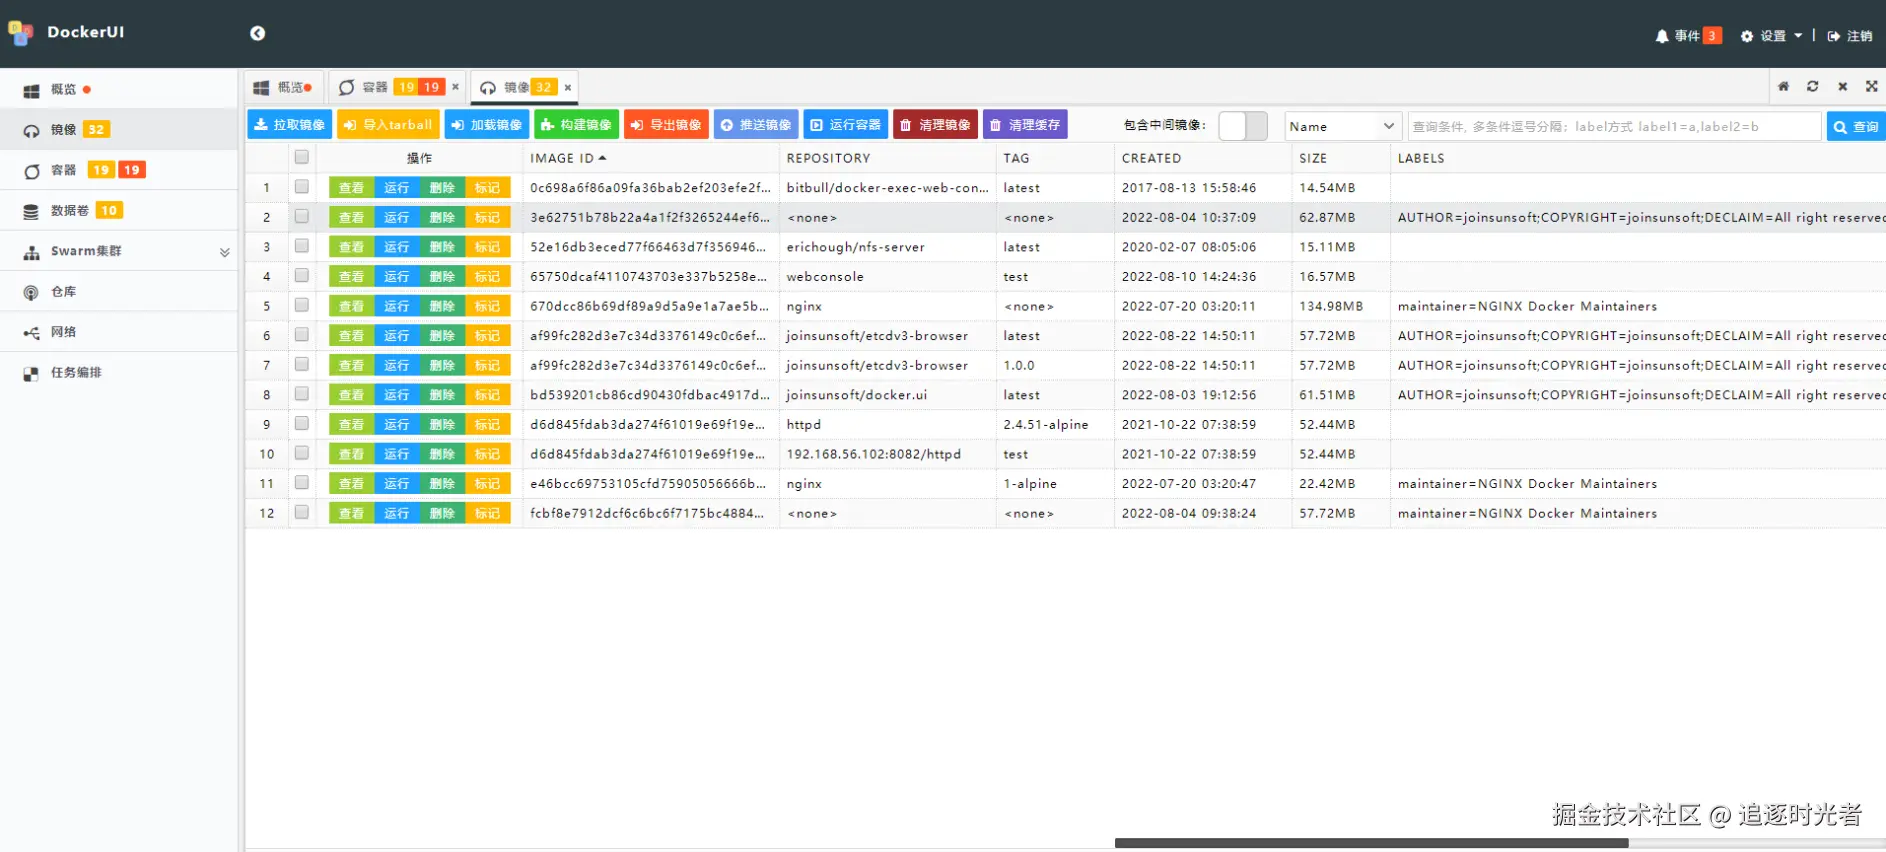Image resolution: width=1886 pixels, height=852 pixels.
Task: Click the 导入tarball button
Action: 388,125
